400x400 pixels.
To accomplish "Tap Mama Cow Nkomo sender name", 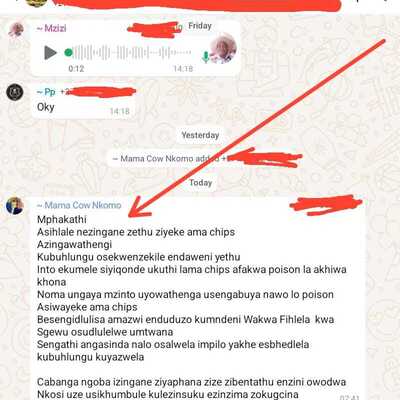I will pos(79,205).
